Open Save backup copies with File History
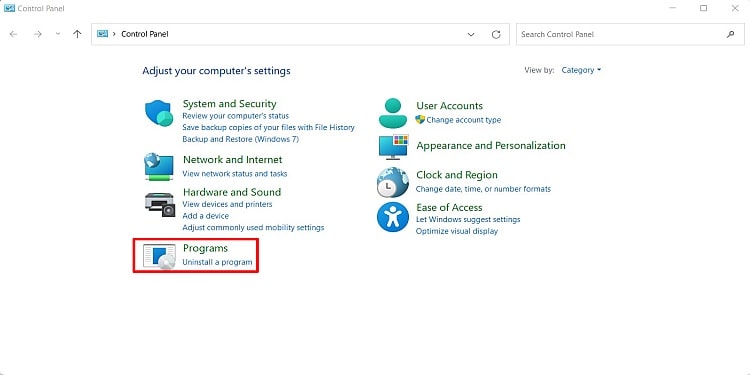This screenshot has height=375, width=750. tap(268, 128)
